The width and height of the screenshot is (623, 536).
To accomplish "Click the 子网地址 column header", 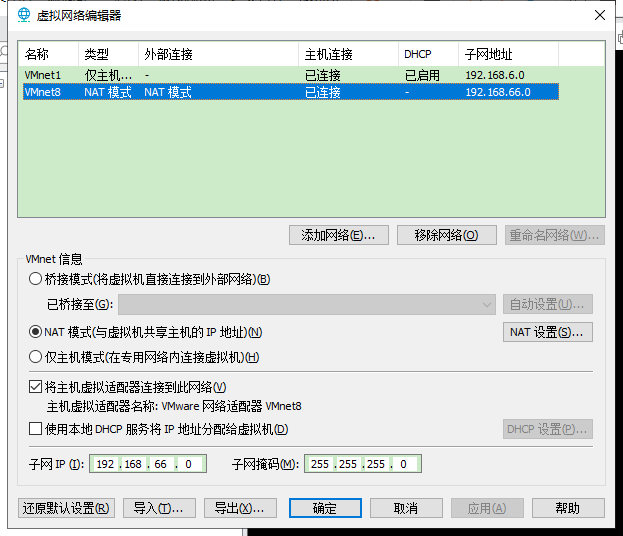I will (x=509, y=54).
